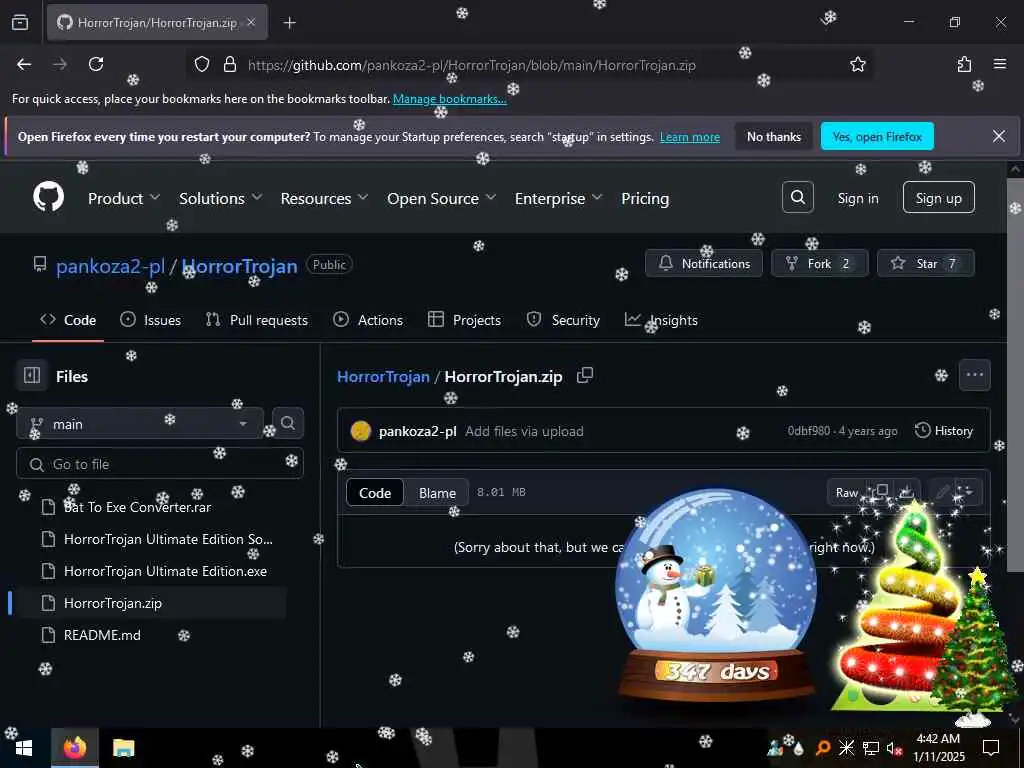This screenshot has width=1024, height=768.
Task: Open File Explorer from the taskbar
Action: (x=123, y=748)
